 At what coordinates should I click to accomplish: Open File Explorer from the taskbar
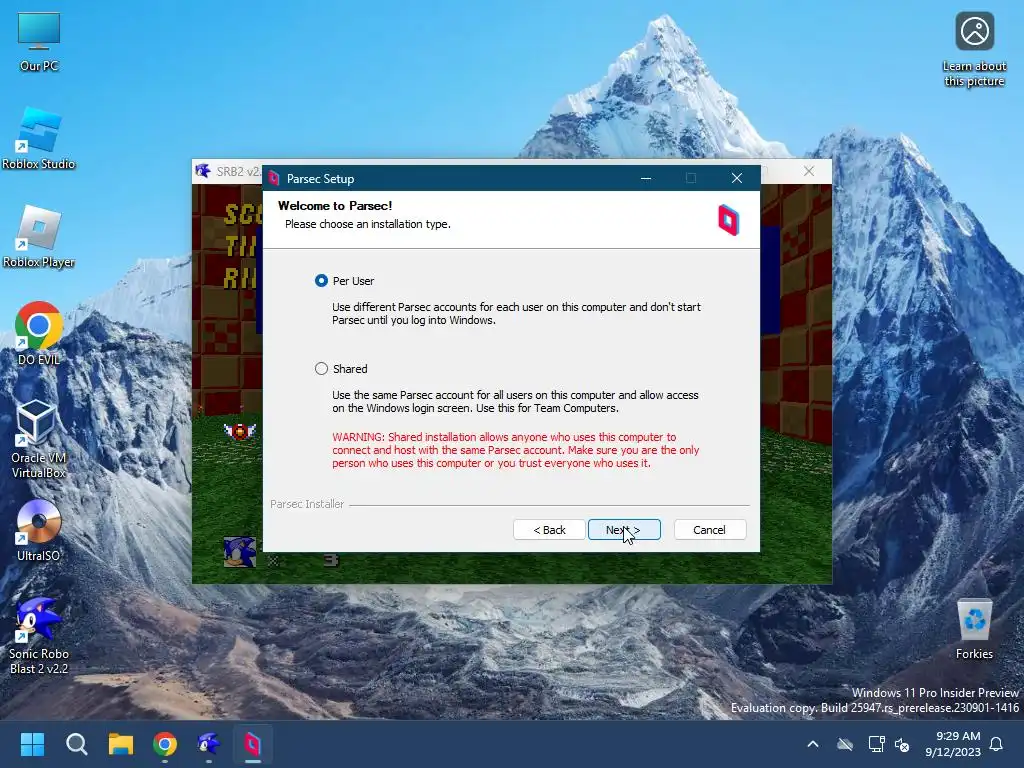point(121,744)
